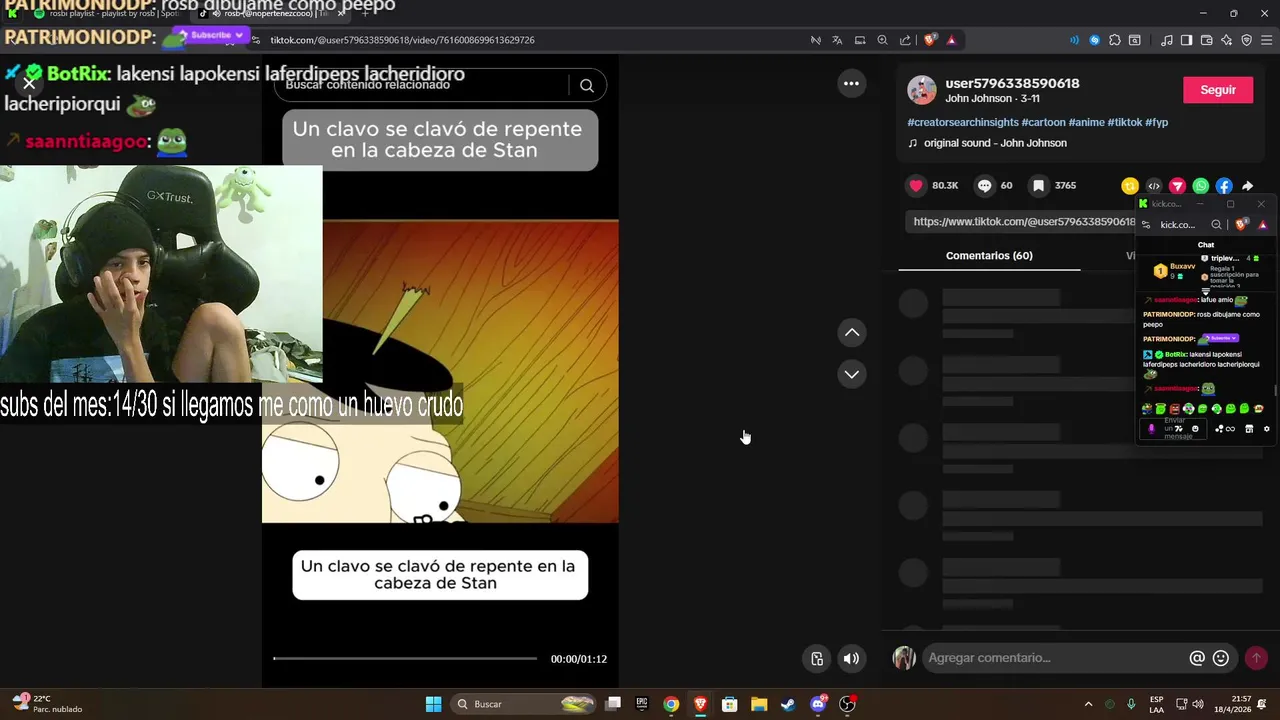The height and width of the screenshot is (720, 1280).
Task: Open the user5796338590618 profile name
Action: (1012, 83)
